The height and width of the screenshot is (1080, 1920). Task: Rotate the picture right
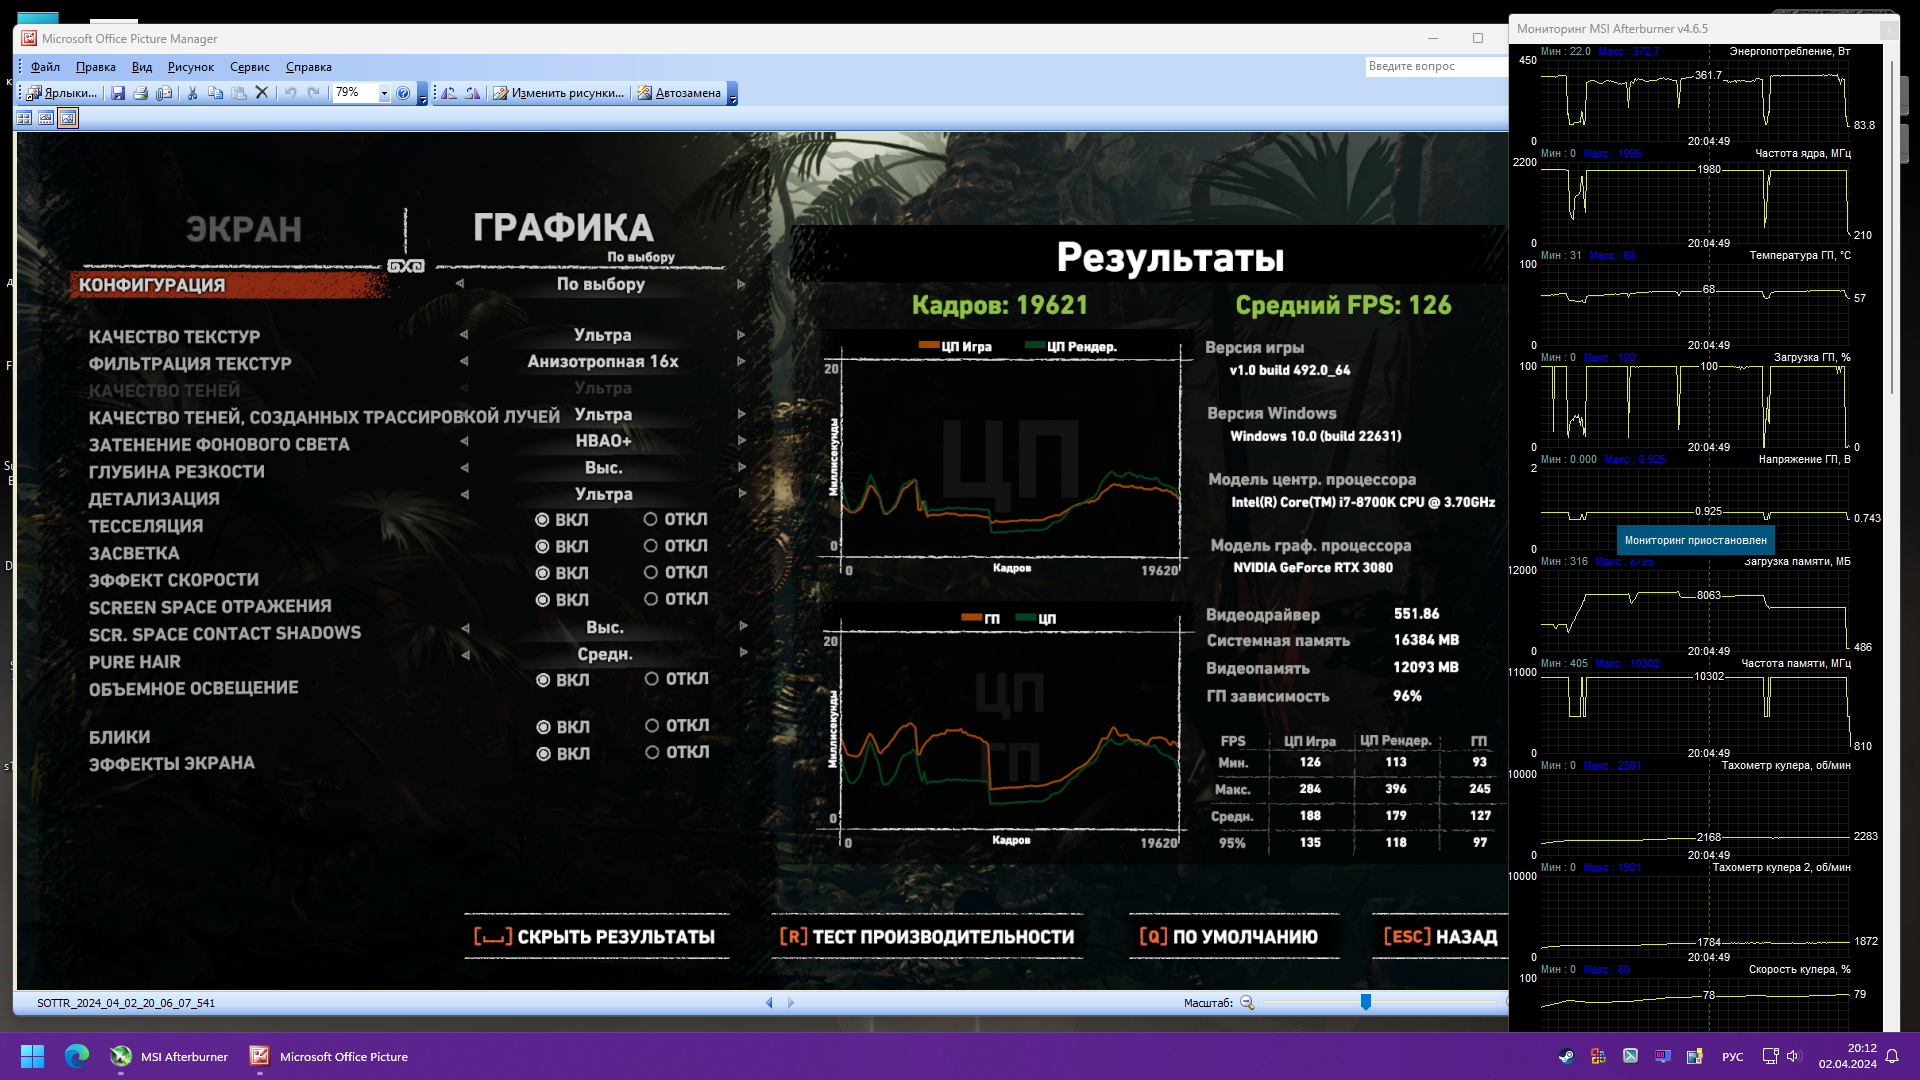[472, 93]
